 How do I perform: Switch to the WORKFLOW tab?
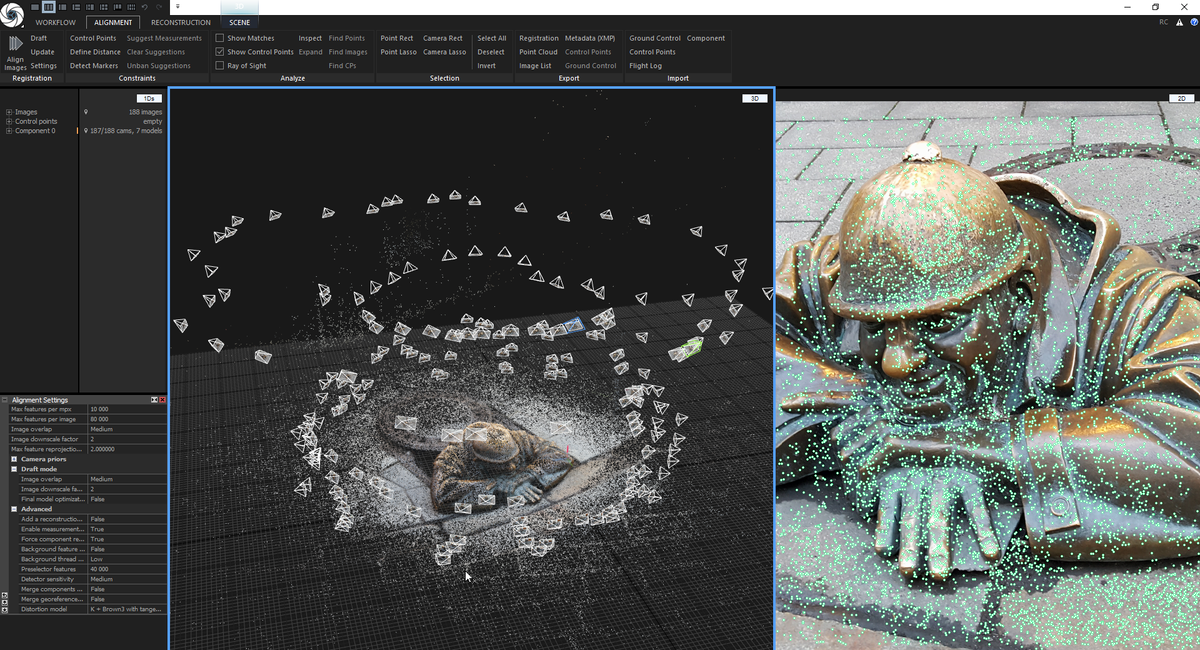[x=55, y=22]
